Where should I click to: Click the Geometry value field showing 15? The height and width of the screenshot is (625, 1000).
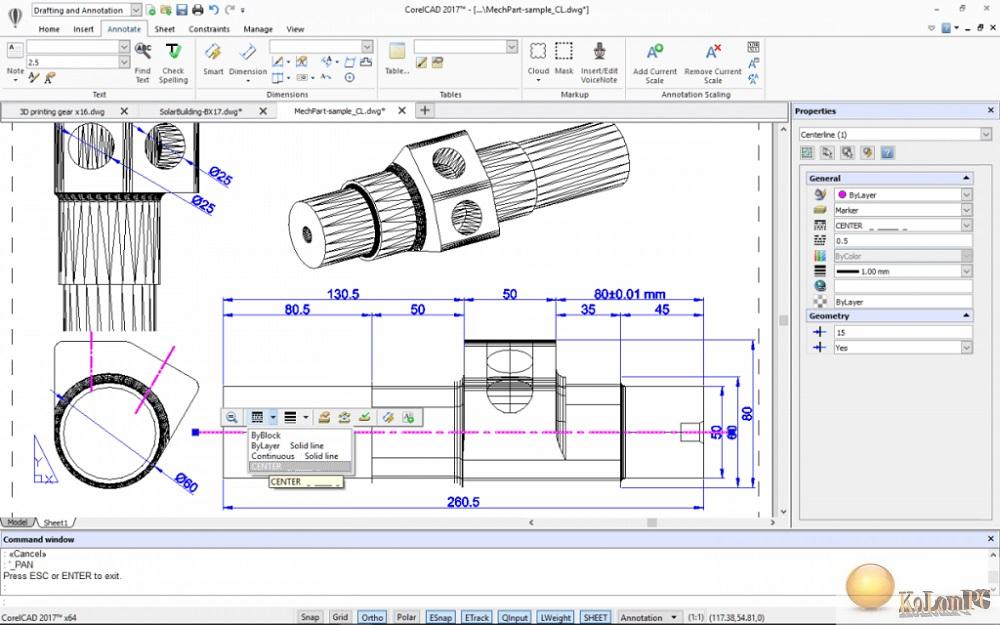coord(903,332)
